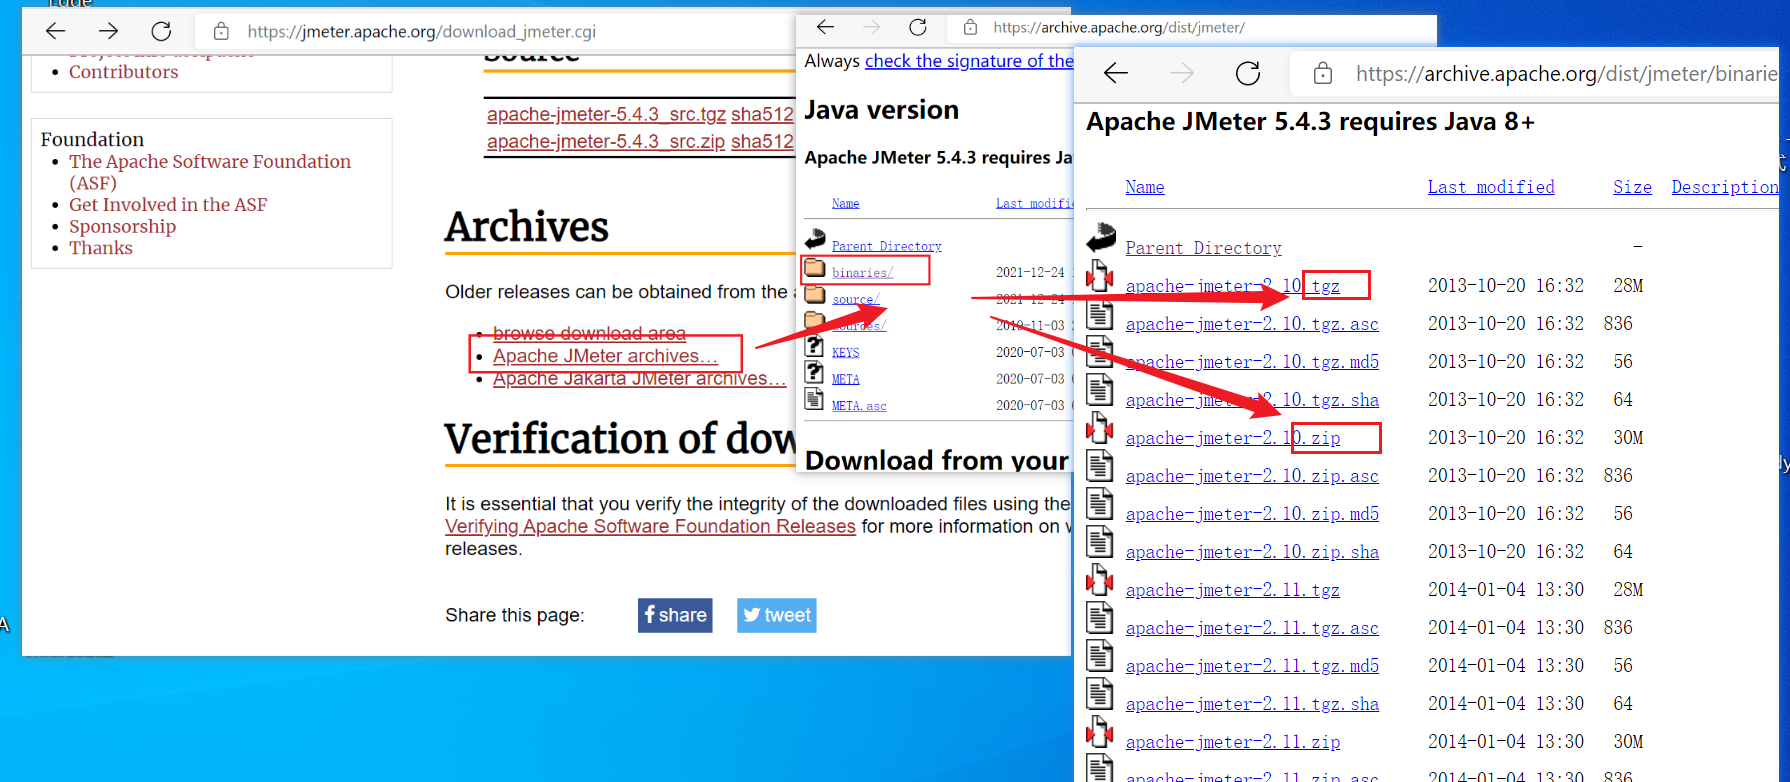Click the archive icon of apache-jmeter-2.10.tgz
This screenshot has width=1790, height=782.
1100,276
